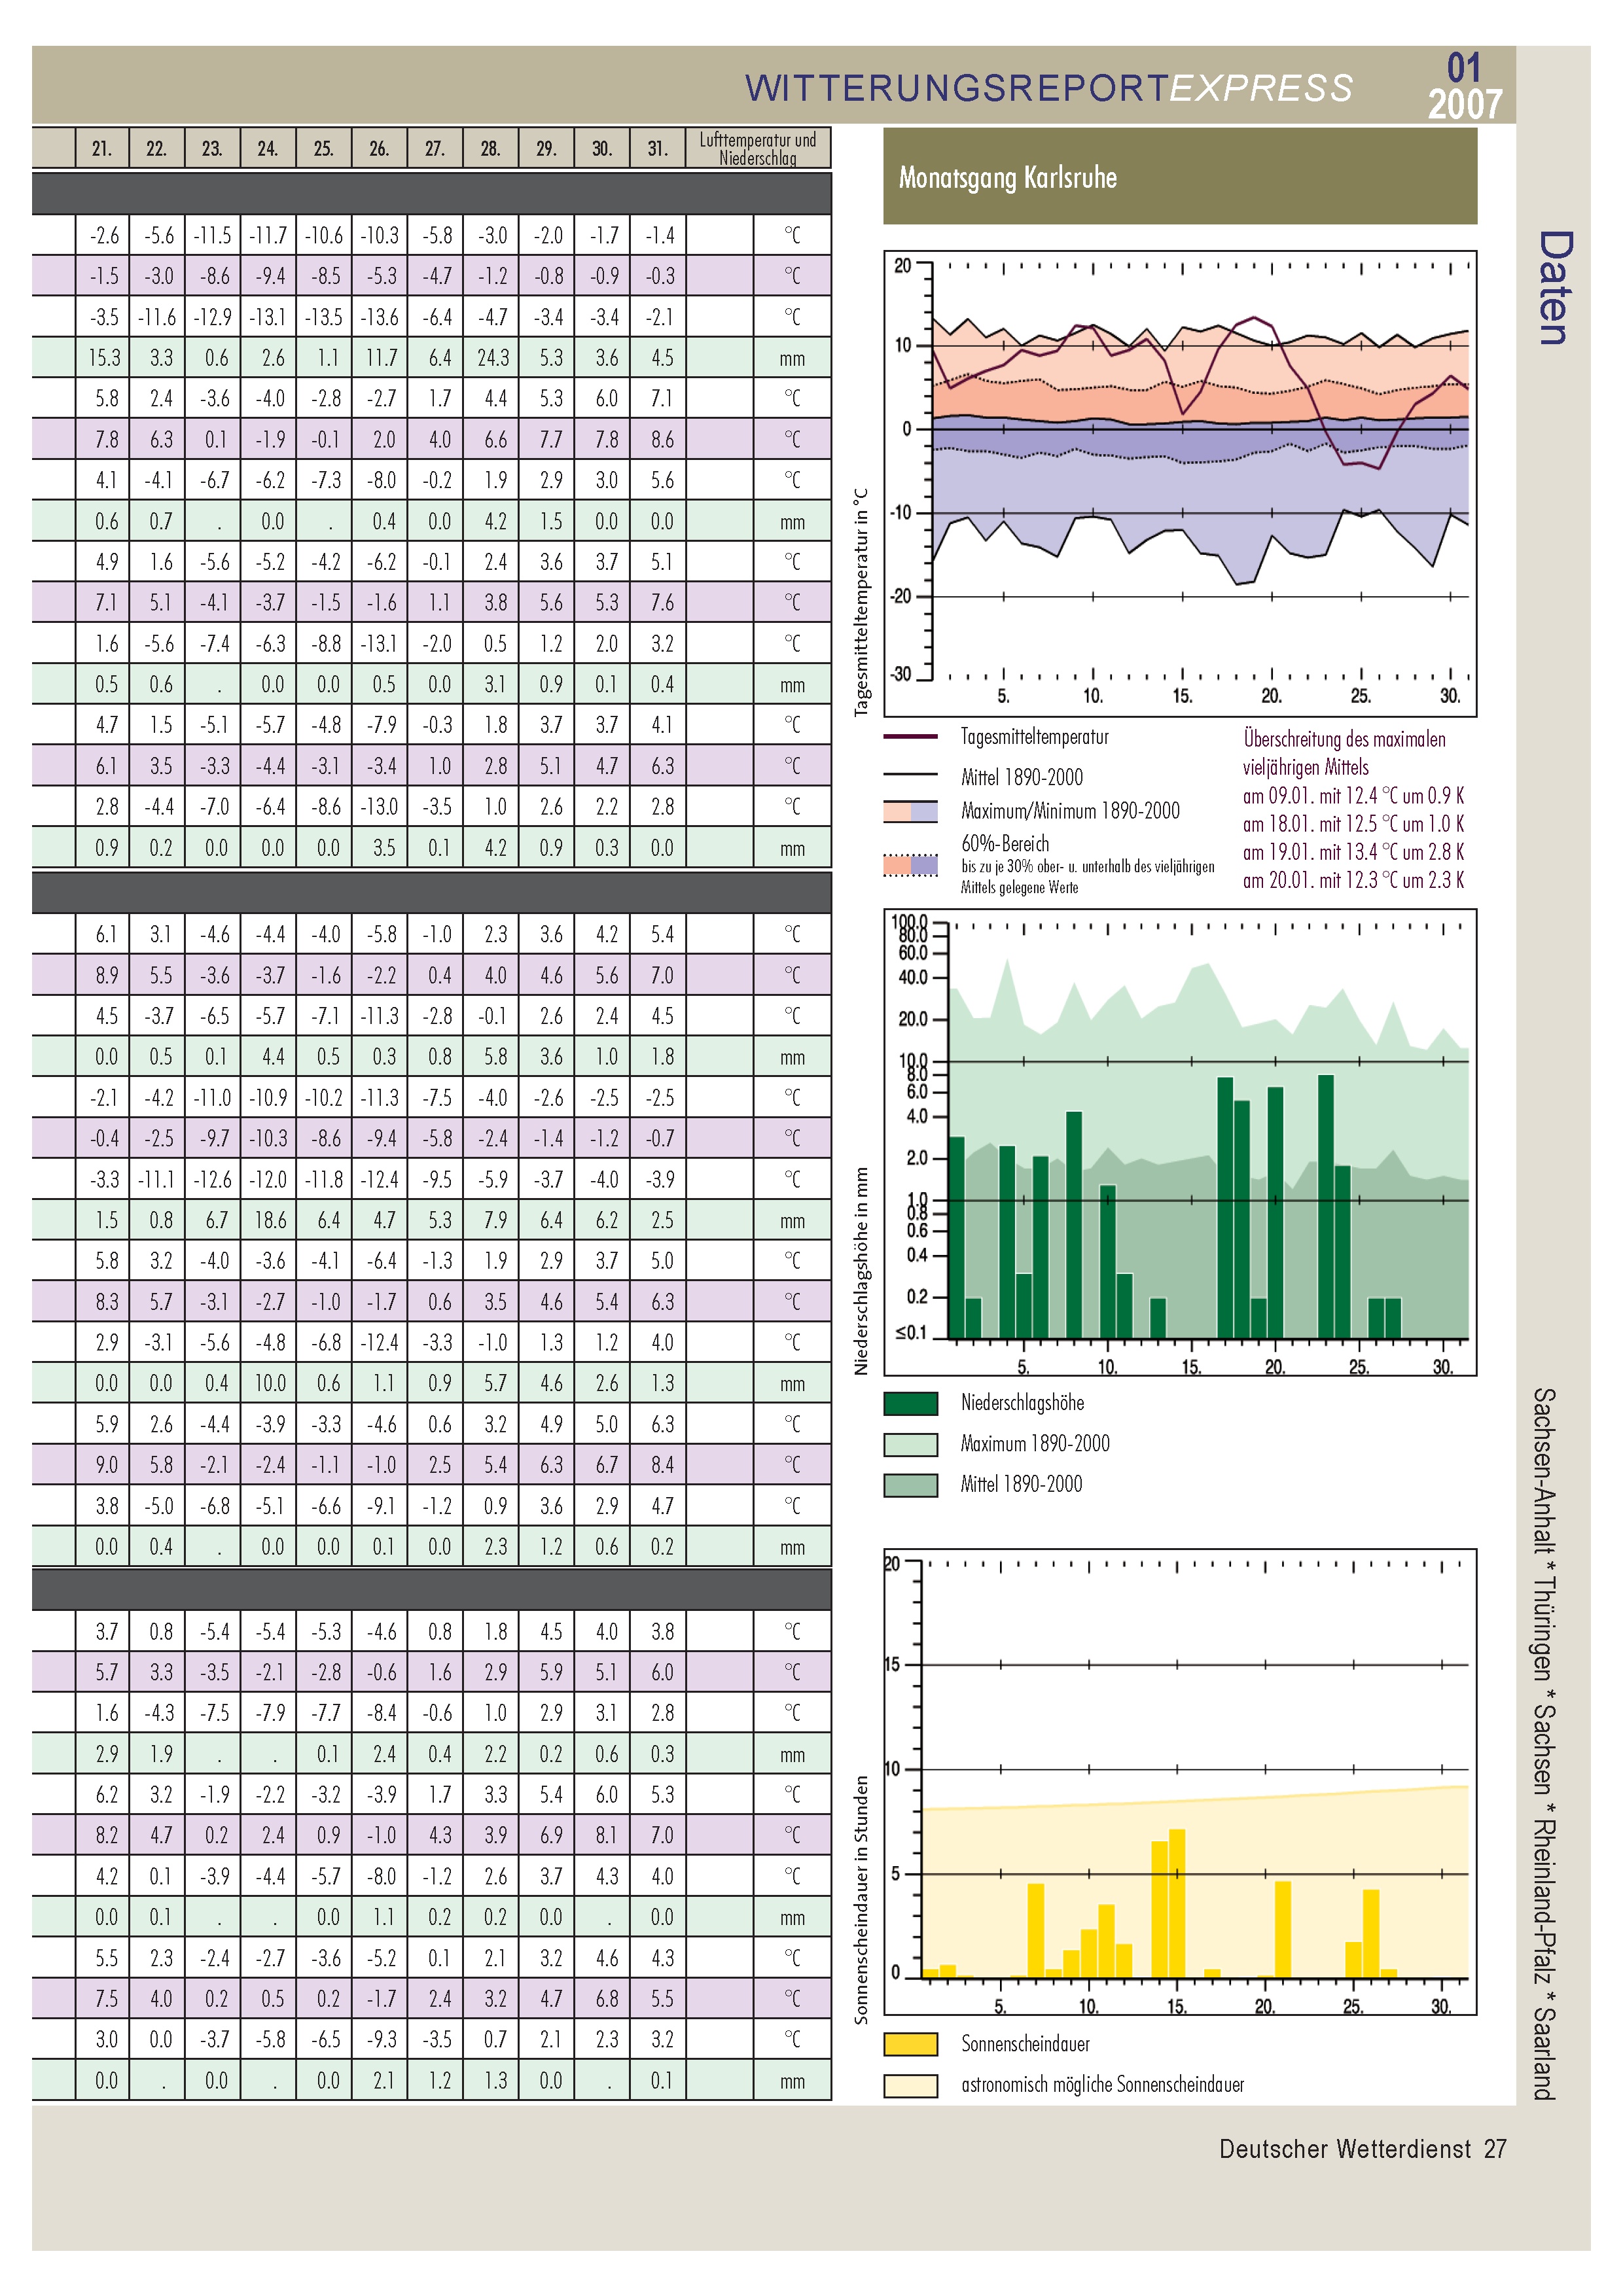This screenshot has height=2296, width=1623.
Task: Click the 'Deutscher Wetterdienst 27' footer
Action: [1362, 2149]
